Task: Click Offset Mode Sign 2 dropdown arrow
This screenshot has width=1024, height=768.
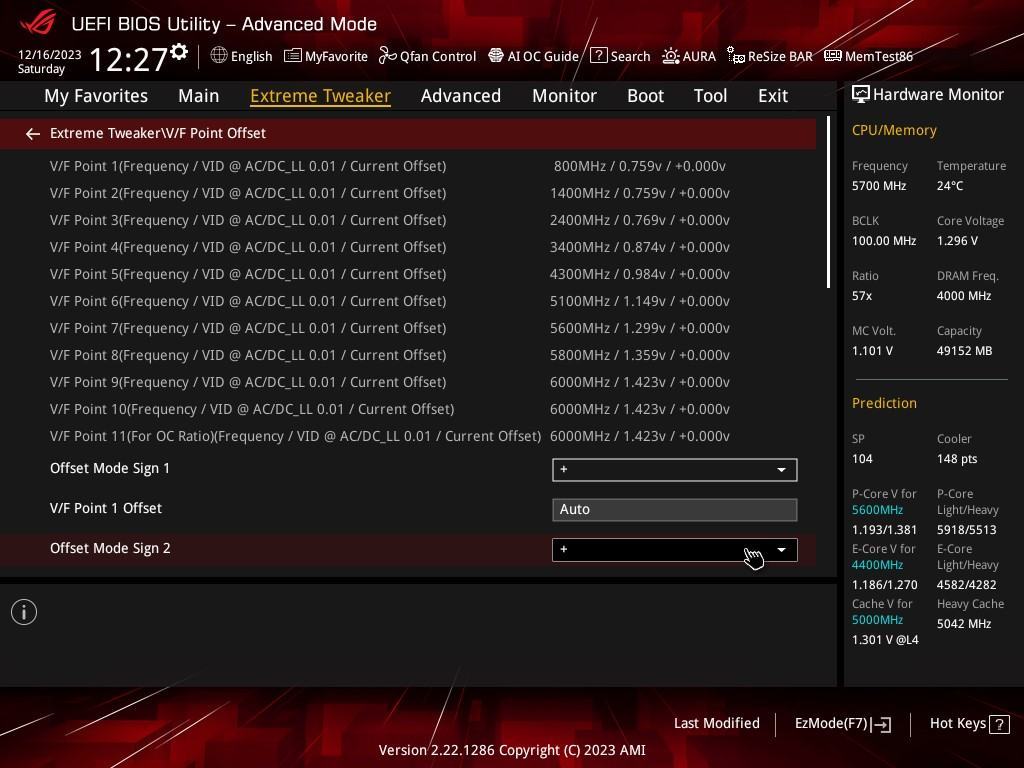Action: point(781,550)
